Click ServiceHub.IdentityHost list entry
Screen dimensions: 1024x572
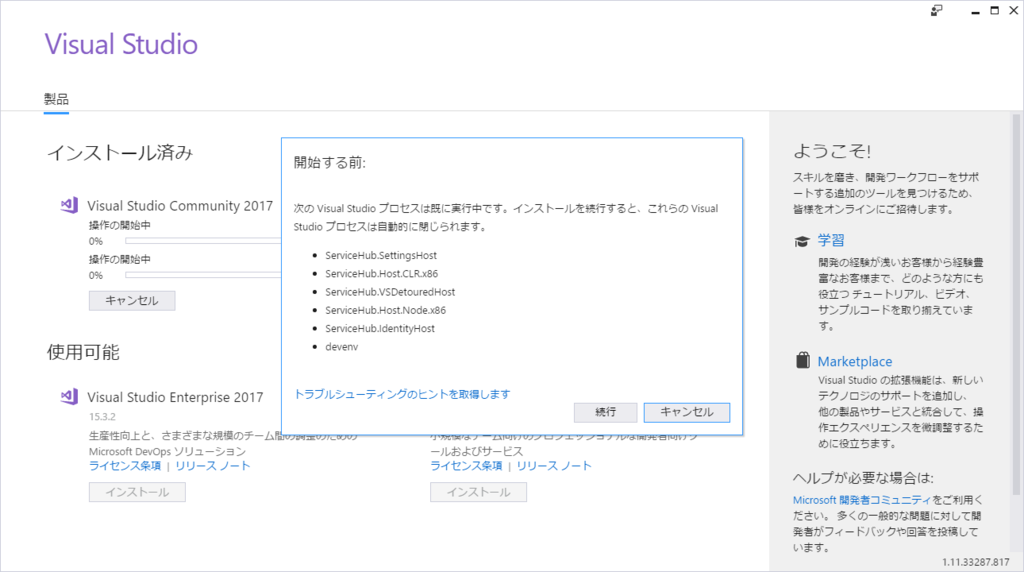tap(379, 328)
